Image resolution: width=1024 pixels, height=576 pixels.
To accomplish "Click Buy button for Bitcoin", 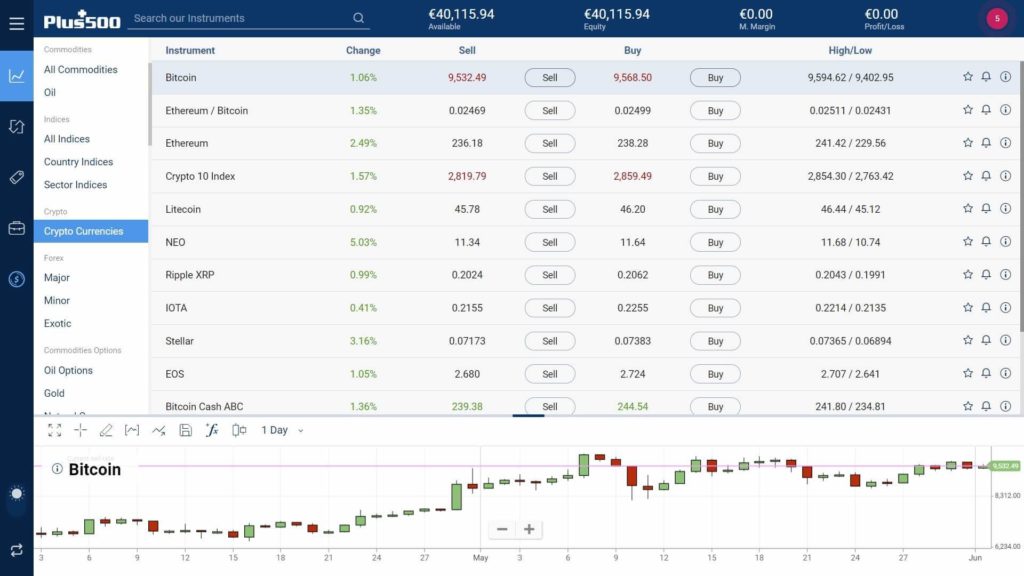I will [715, 77].
